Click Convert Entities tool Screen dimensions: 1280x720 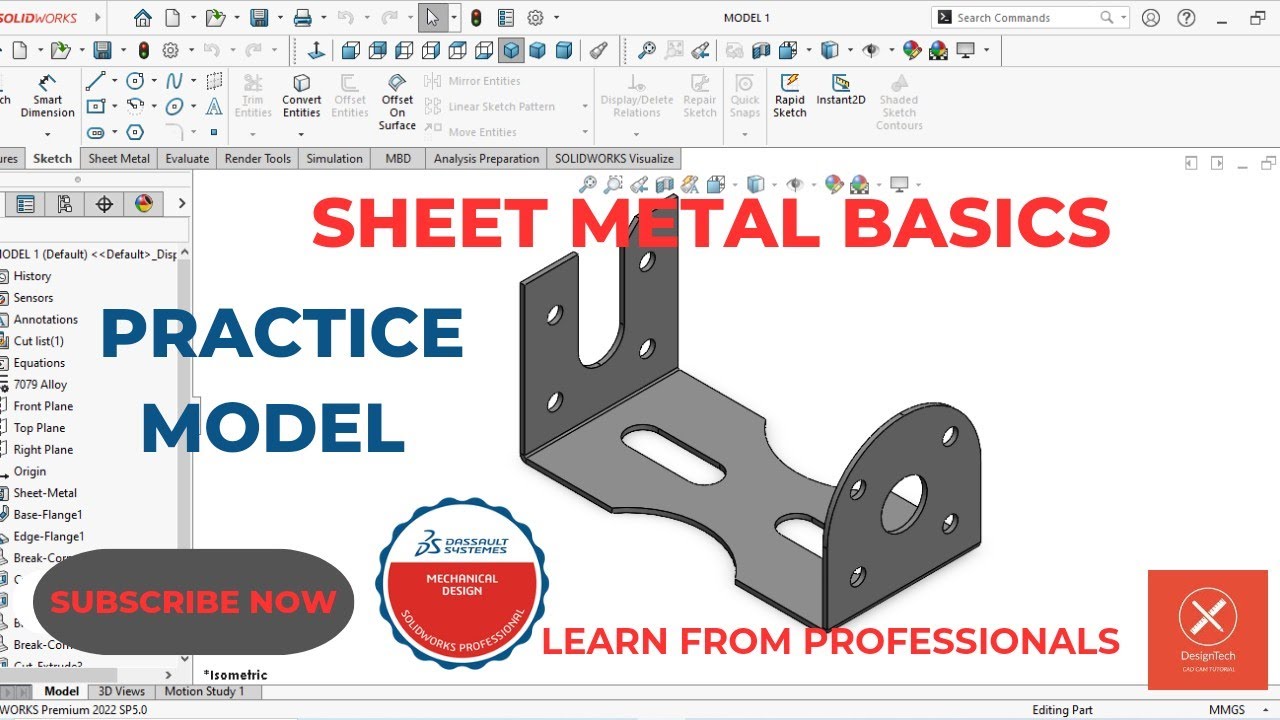(x=301, y=96)
